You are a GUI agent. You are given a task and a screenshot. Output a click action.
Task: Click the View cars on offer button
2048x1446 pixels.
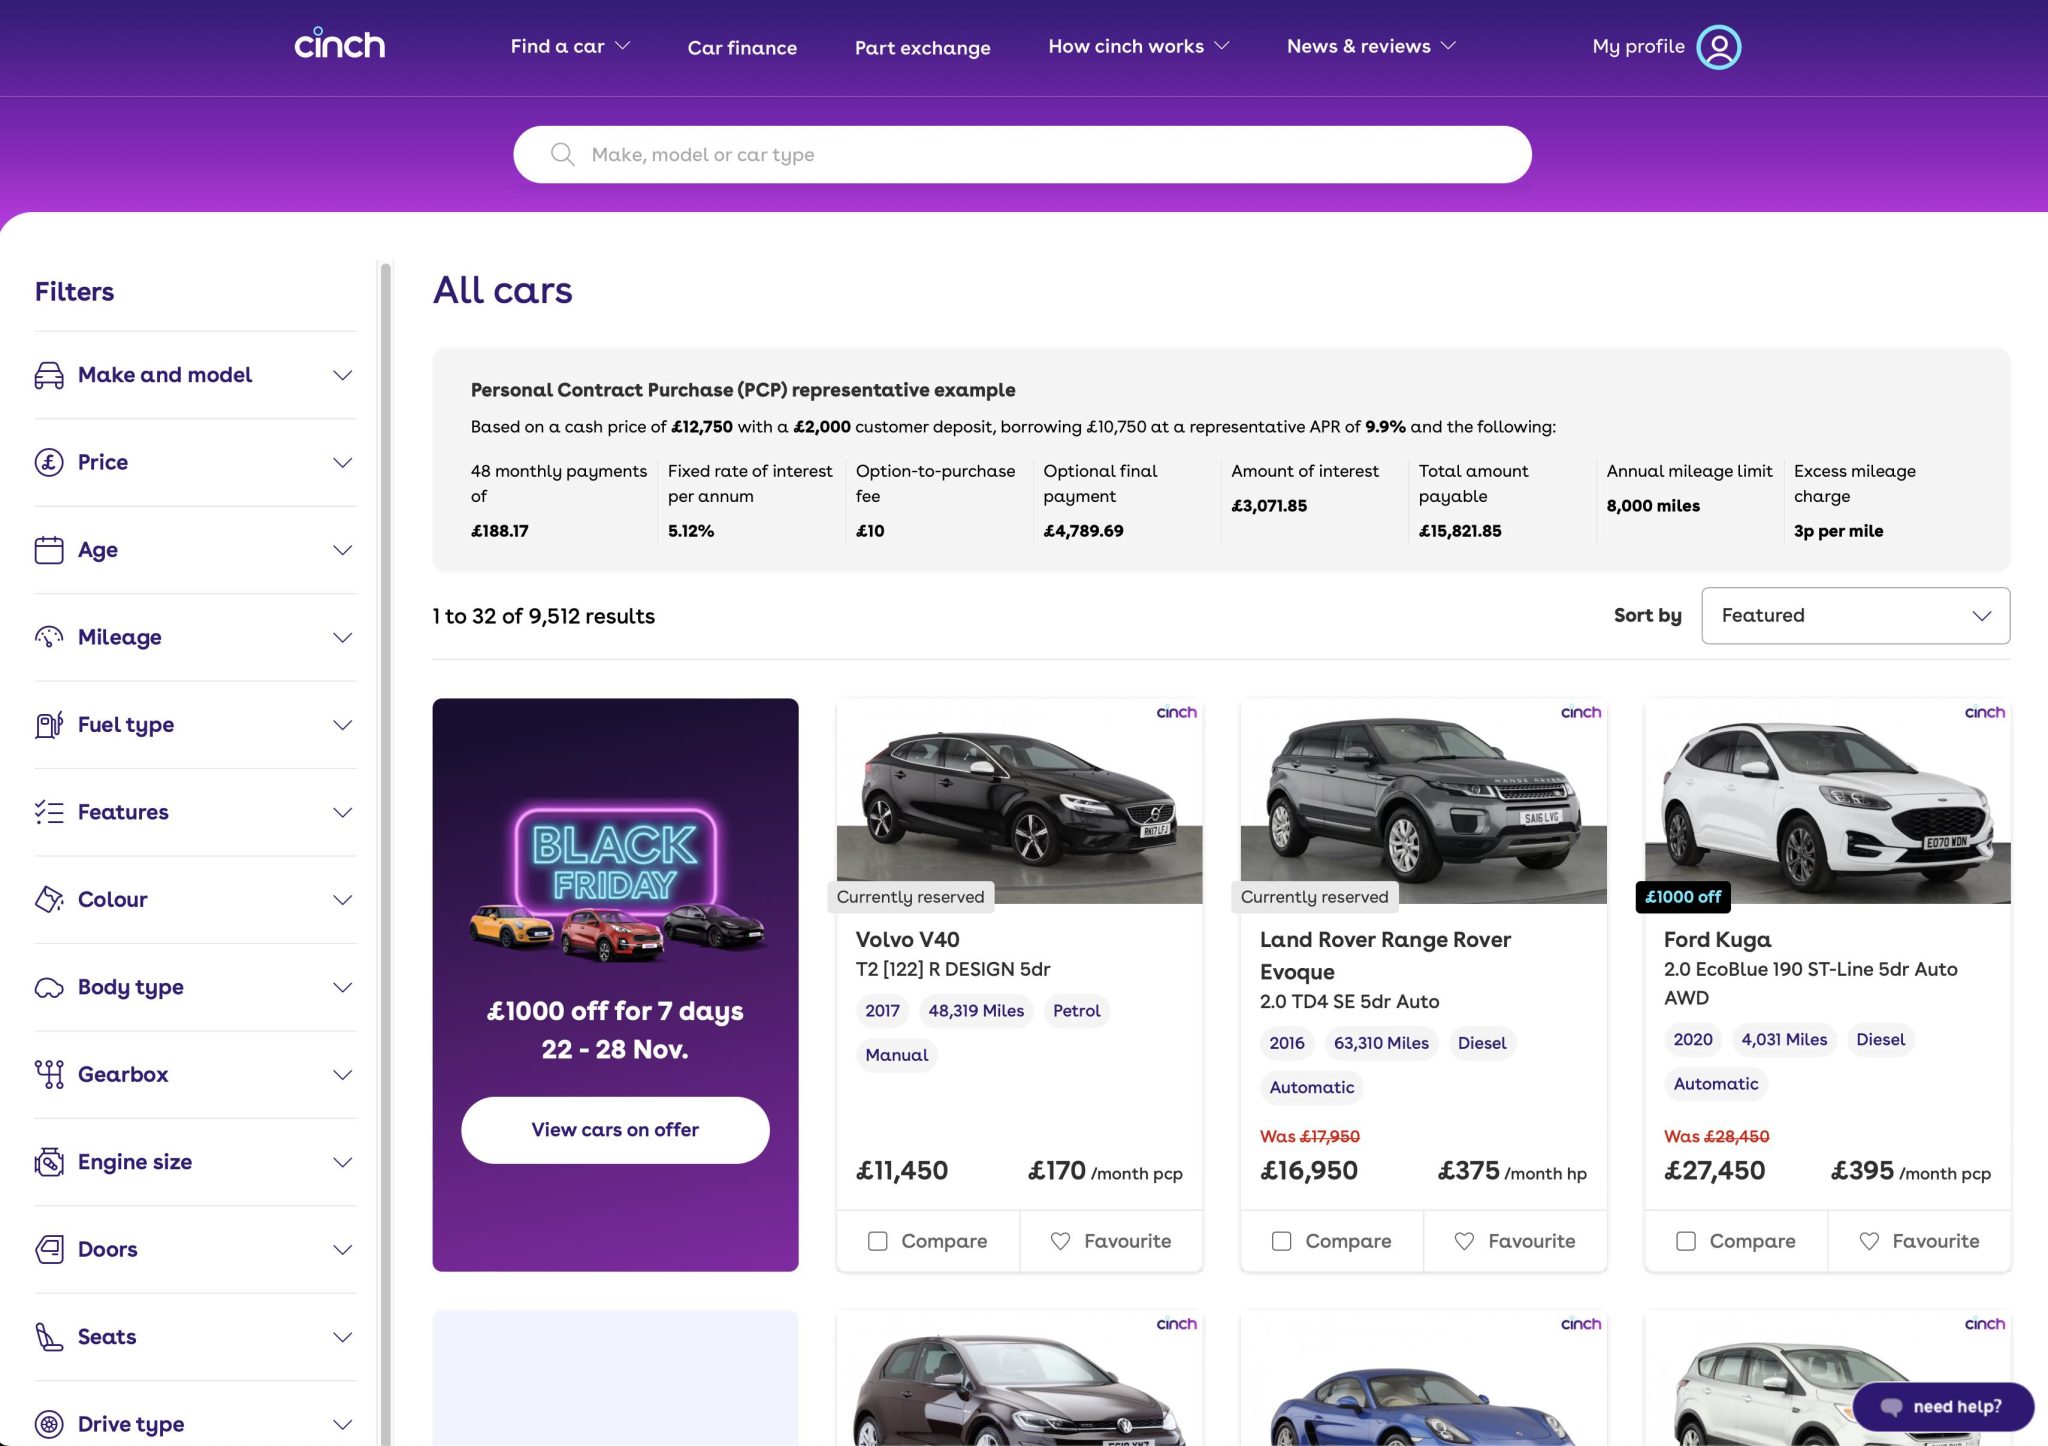pos(614,1129)
